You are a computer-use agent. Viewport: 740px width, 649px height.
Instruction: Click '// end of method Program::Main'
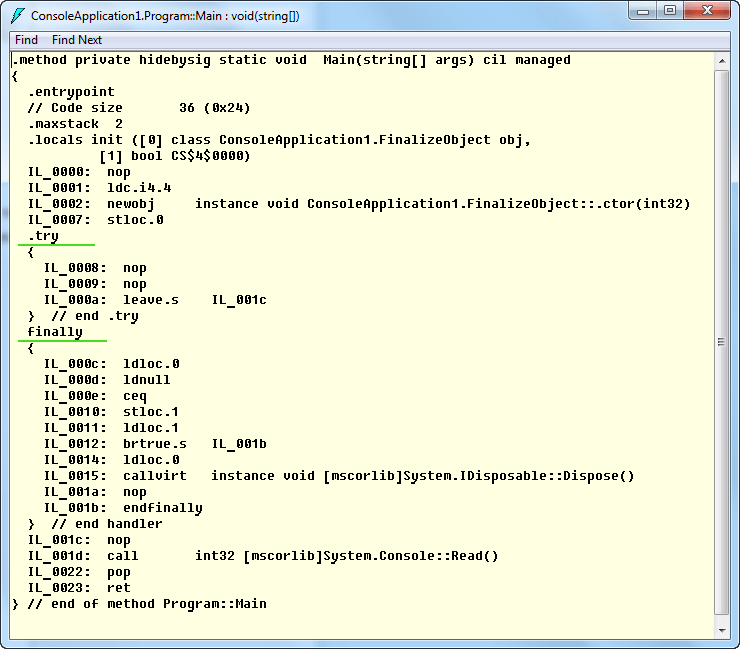pyautogui.click(x=147, y=604)
